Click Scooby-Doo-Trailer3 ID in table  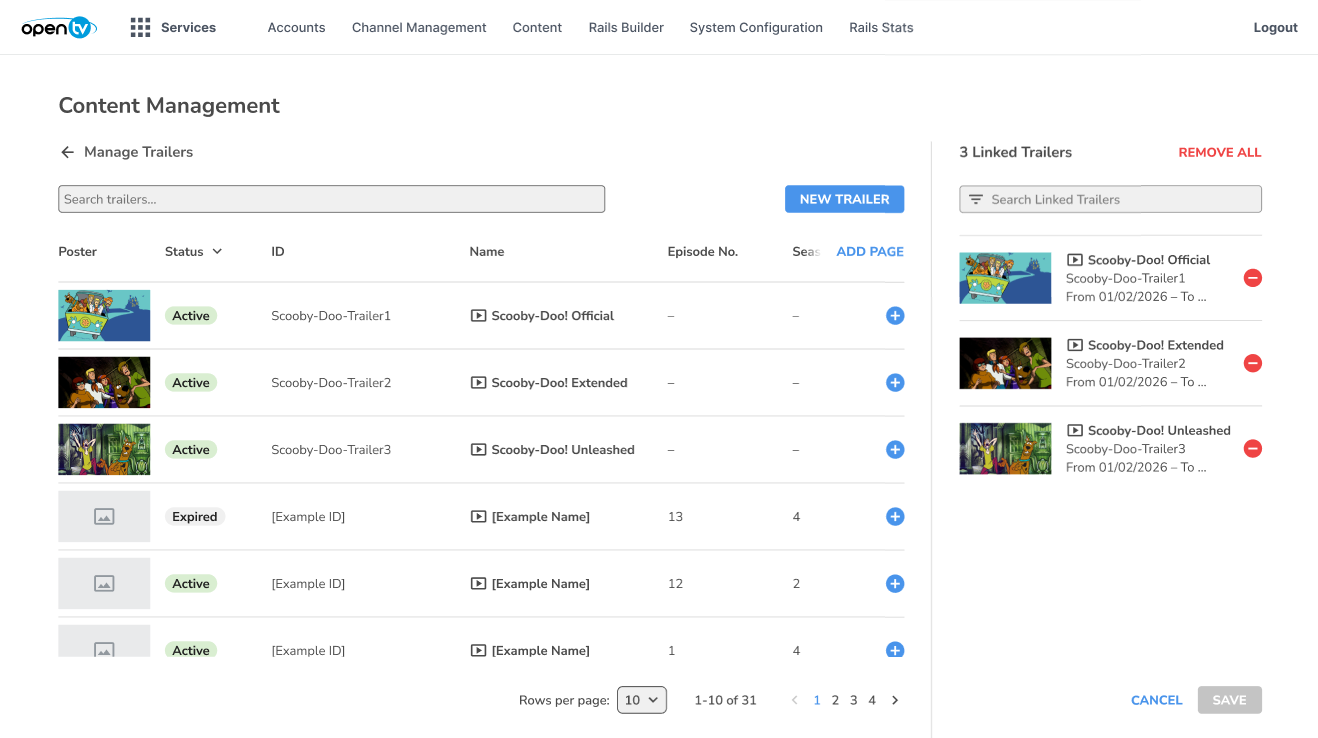click(331, 450)
